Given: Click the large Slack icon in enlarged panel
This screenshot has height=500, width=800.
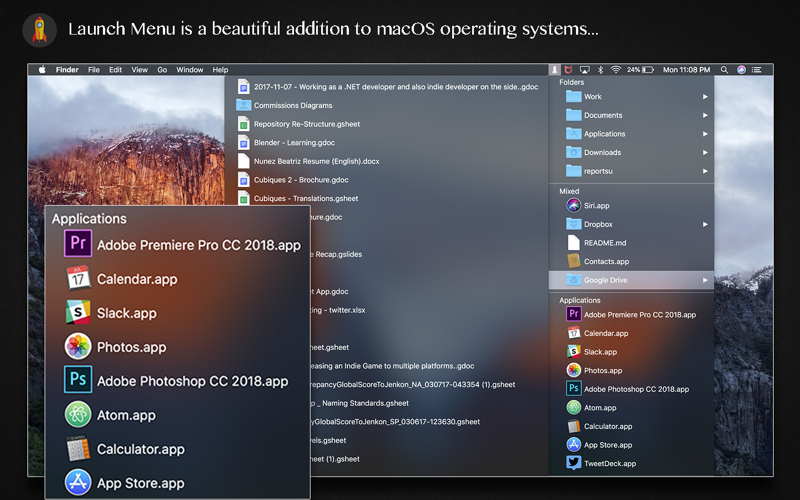Looking at the screenshot, I should (78, 312).
